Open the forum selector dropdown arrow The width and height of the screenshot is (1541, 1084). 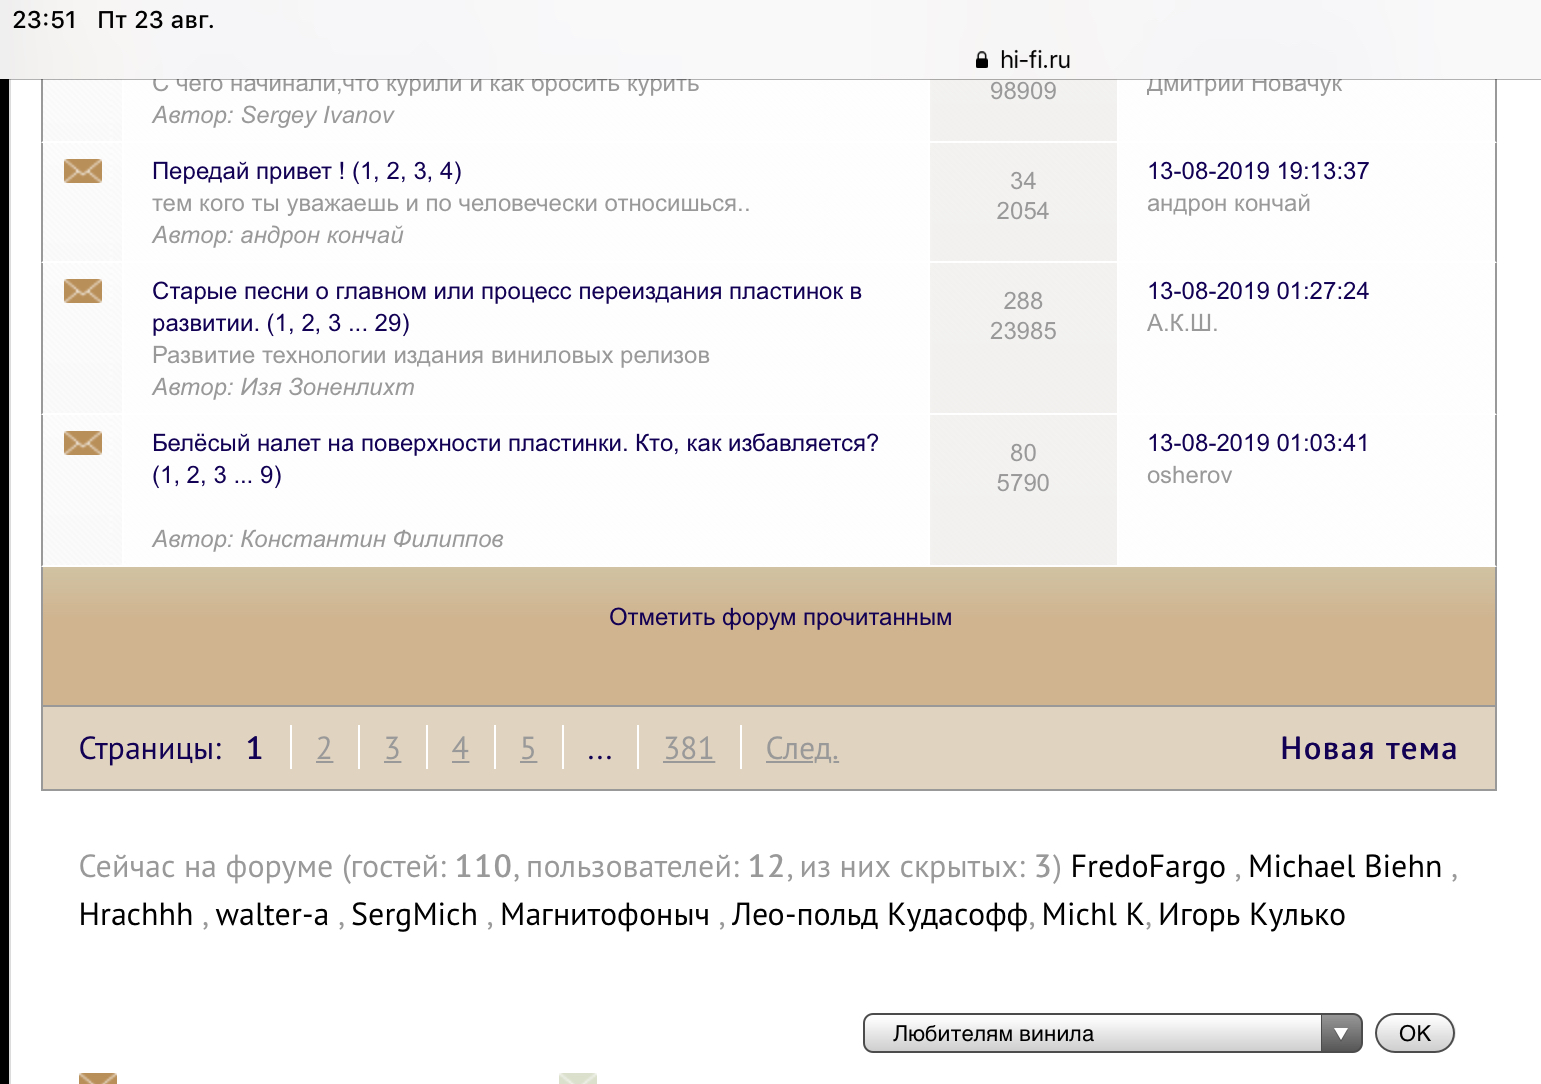[x=1341, y=1033]
